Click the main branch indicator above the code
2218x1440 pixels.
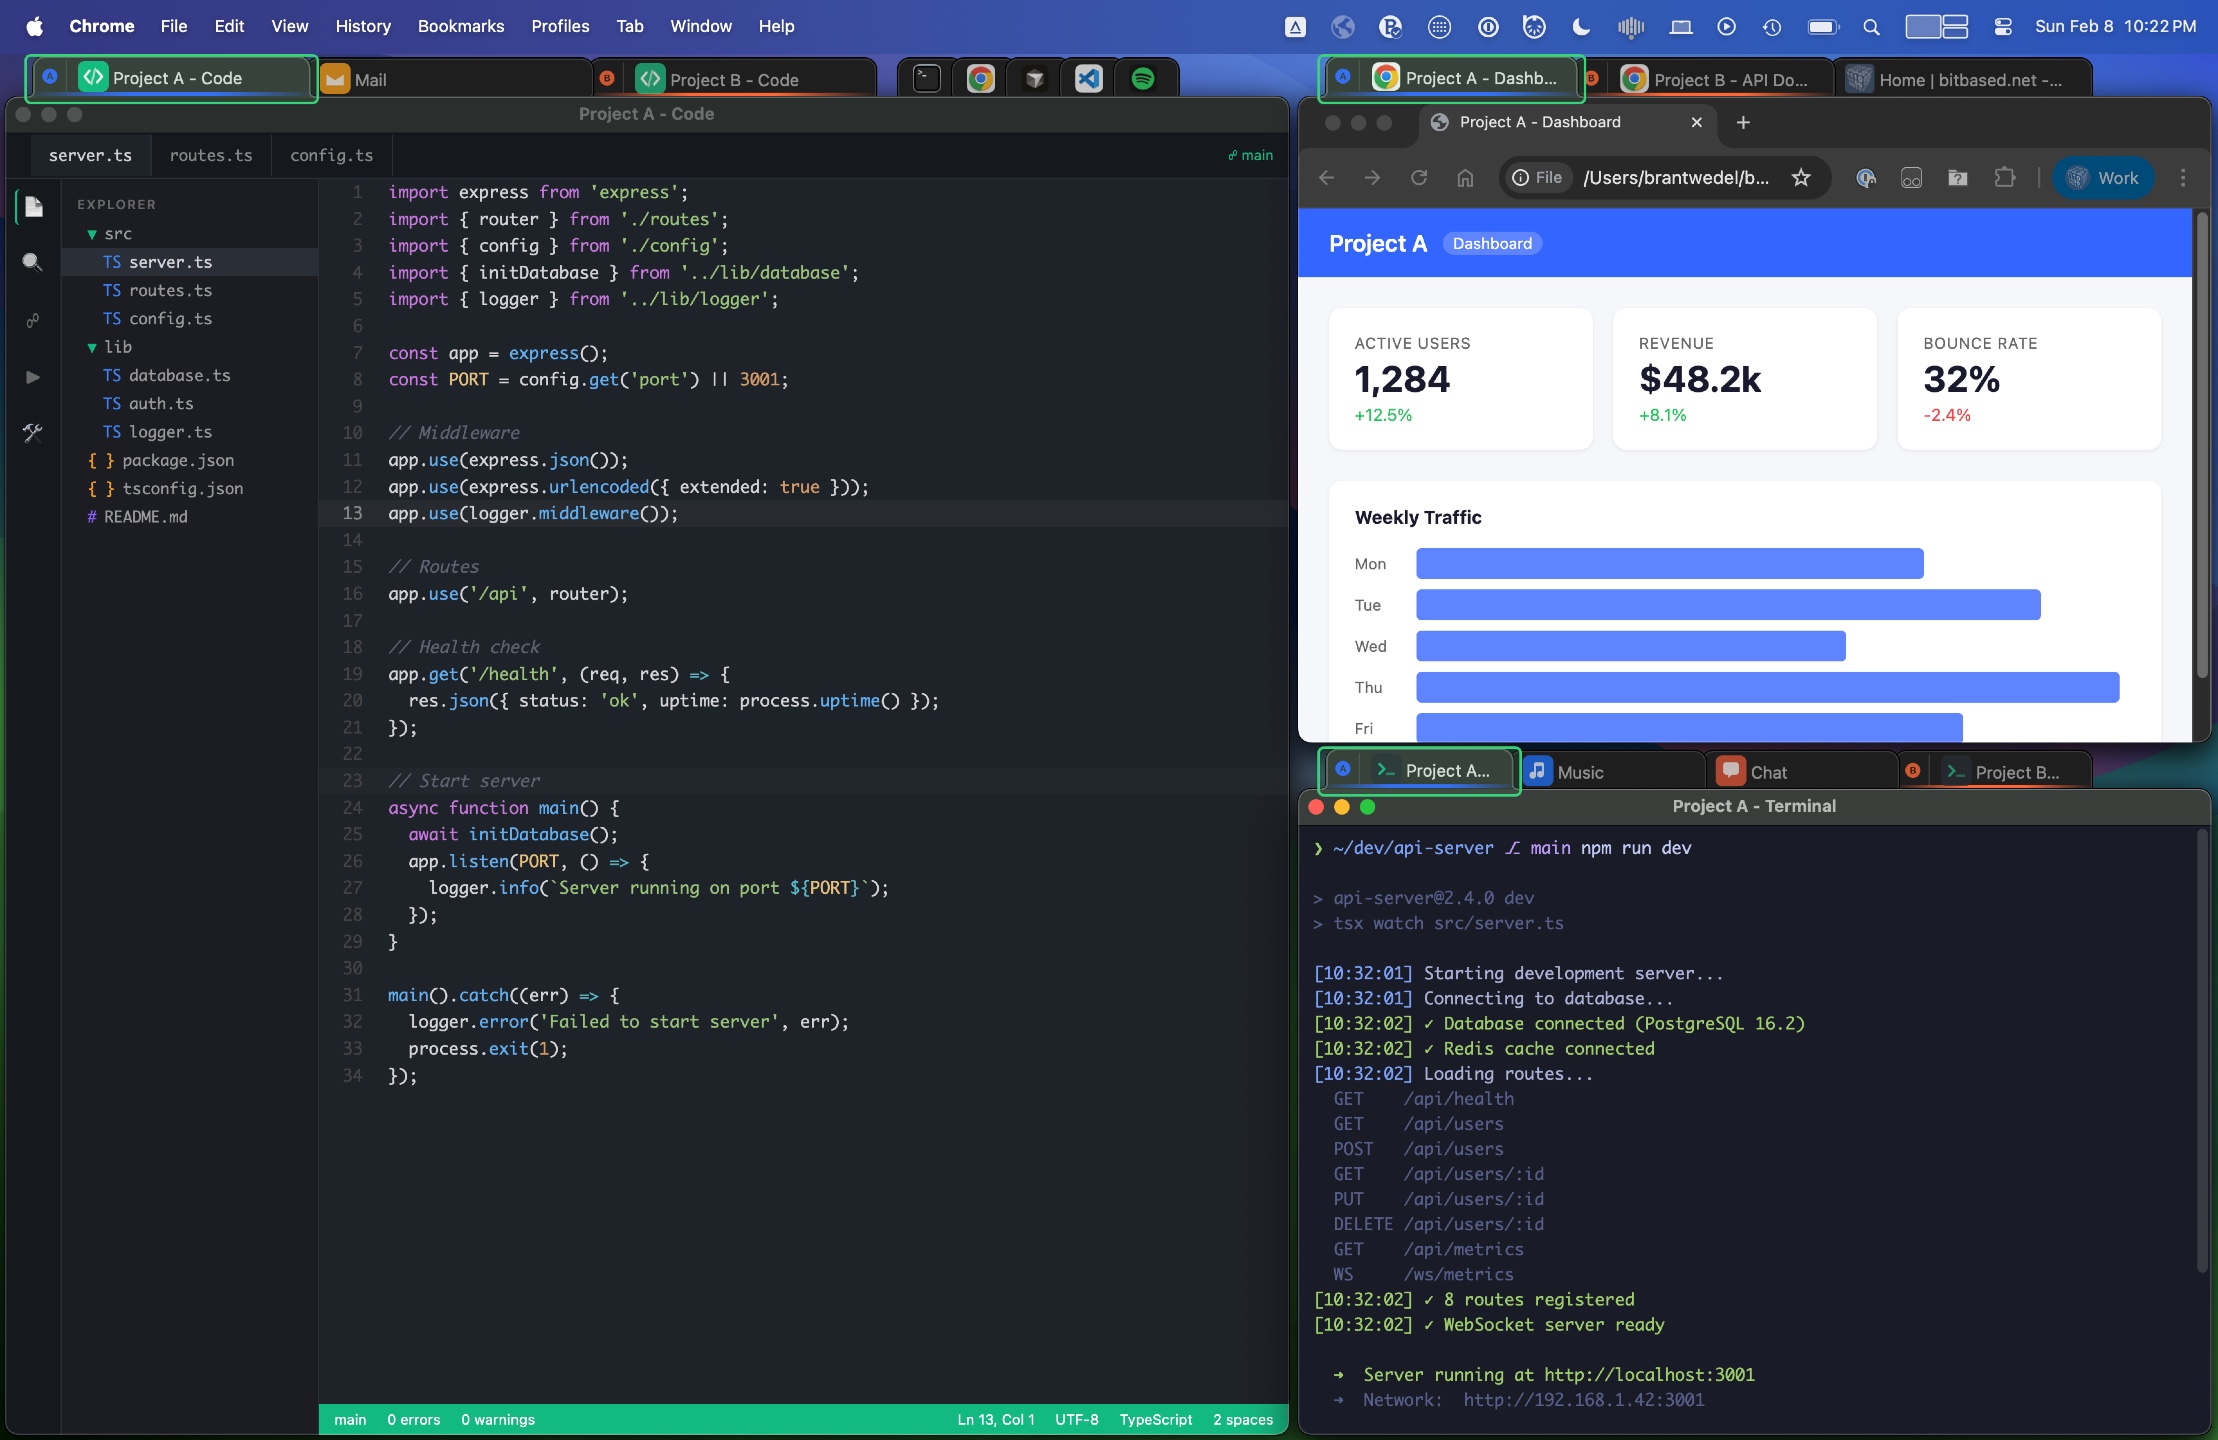(x=1250, y=155)
